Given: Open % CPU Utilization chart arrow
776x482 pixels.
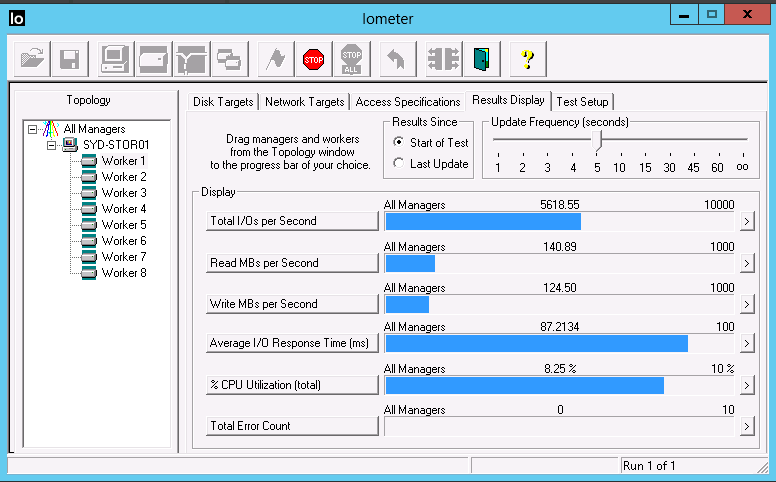Looking at the screenshot, I should pyautogui.click(x=747, y=385).
